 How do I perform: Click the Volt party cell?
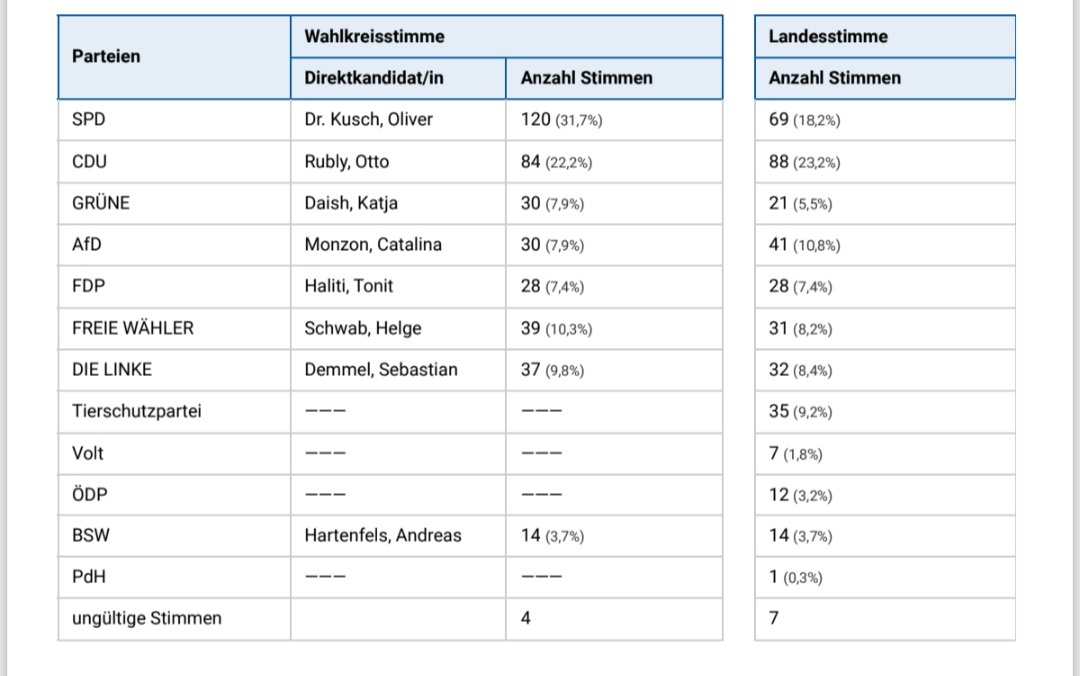(88, 453)
